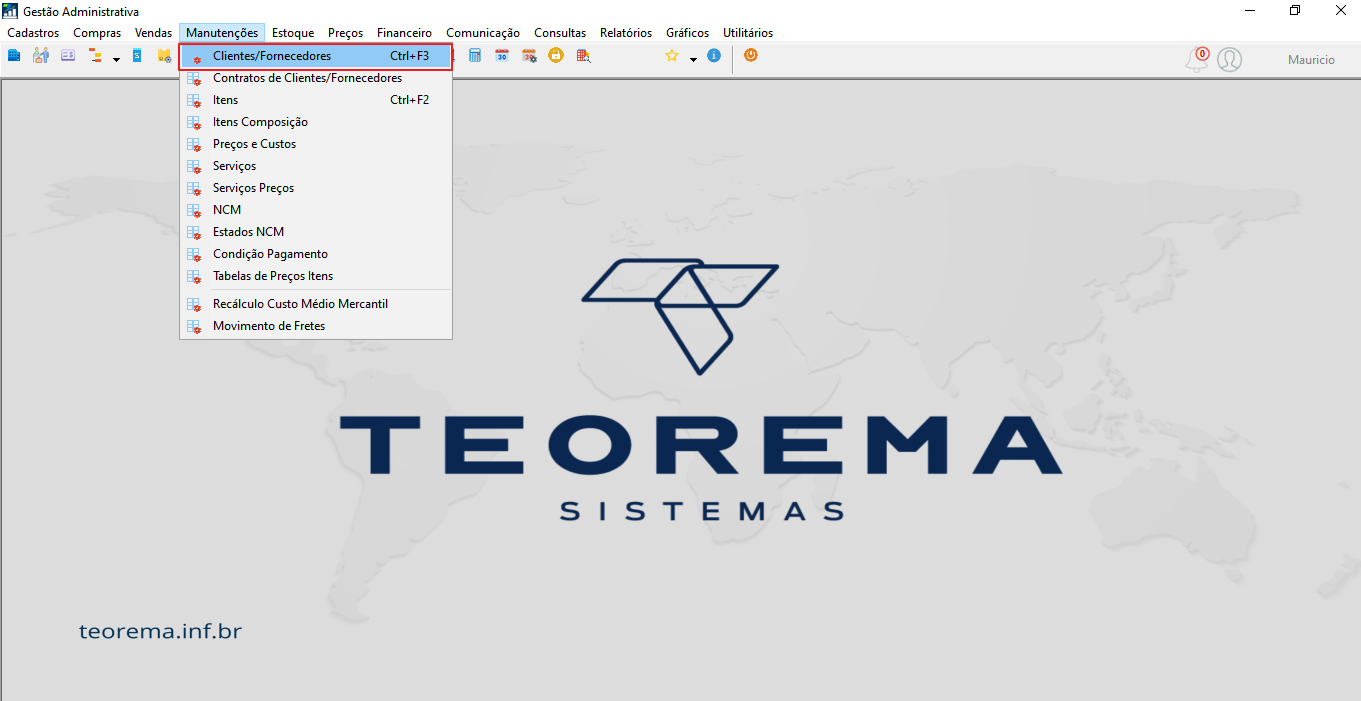
Task: Expand the favorites star dropdown arrow
Action: [693, 59]
